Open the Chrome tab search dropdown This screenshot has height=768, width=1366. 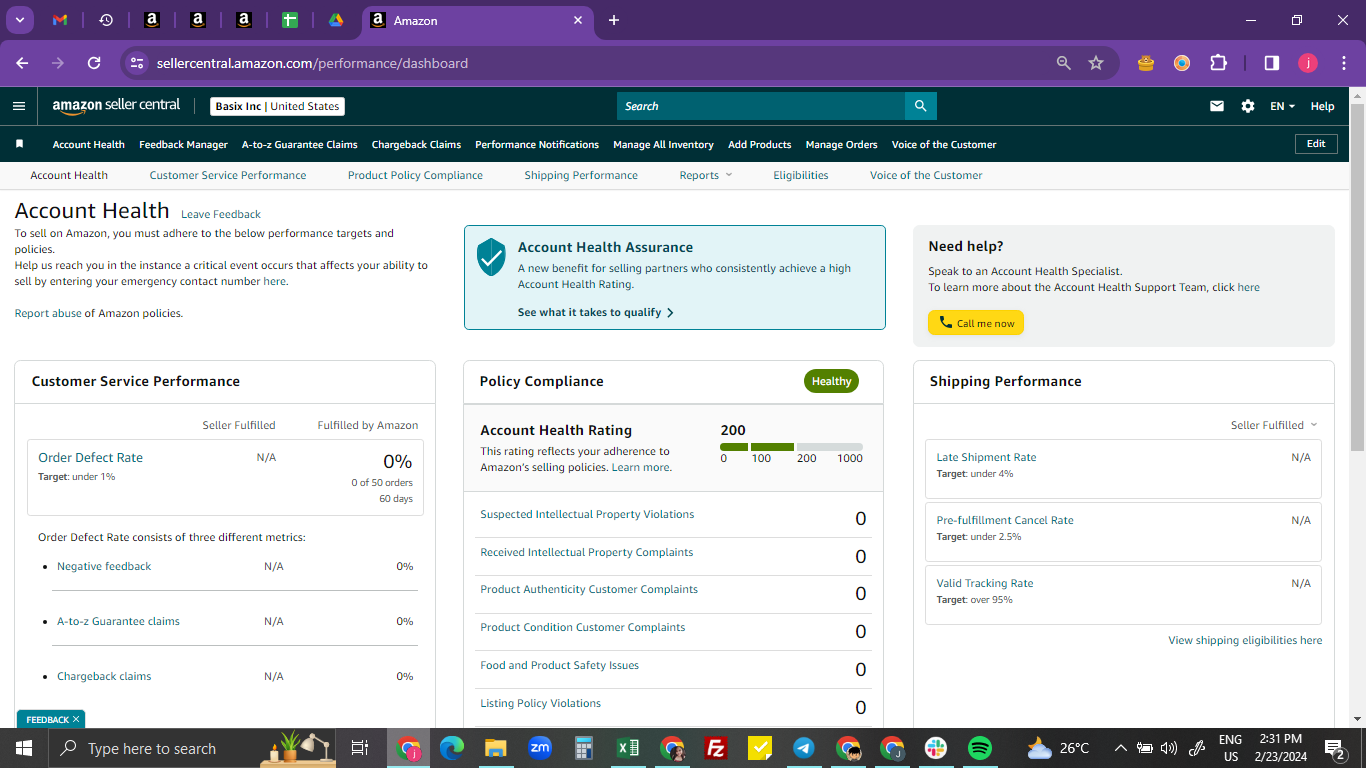click(19, 20)
